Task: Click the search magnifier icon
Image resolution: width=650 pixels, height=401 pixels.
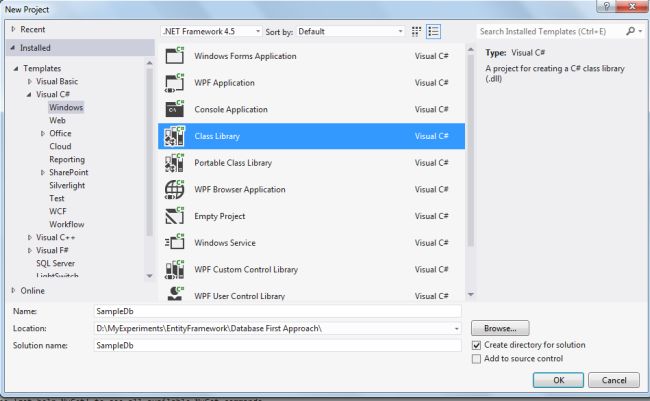Action: tap(631, 31)
